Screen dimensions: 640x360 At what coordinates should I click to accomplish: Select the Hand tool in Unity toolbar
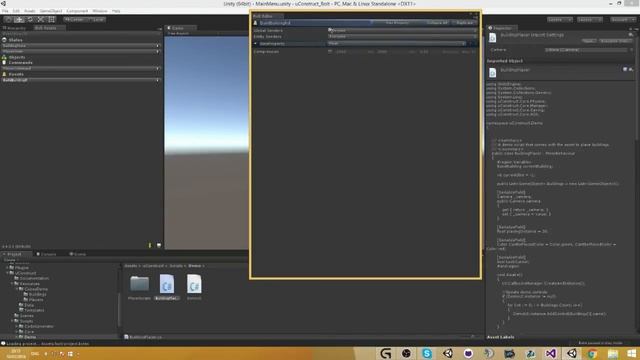pyautogui.click(x=8, y=19)
